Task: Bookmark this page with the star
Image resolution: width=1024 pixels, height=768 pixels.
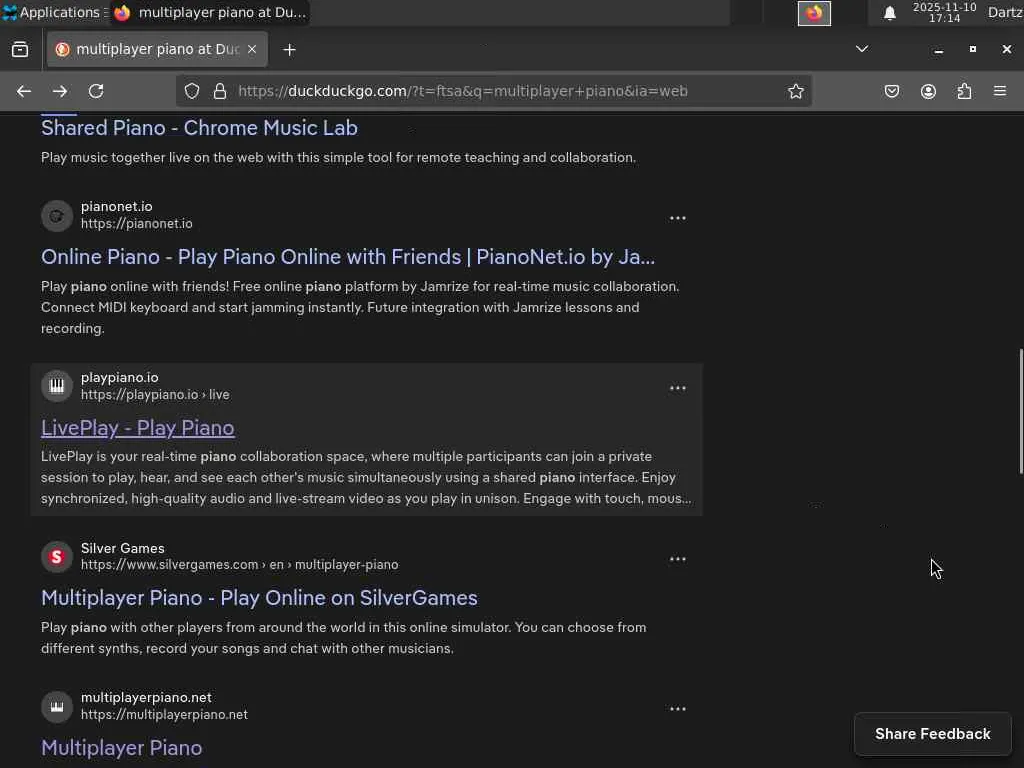Action: click(795, 91)
